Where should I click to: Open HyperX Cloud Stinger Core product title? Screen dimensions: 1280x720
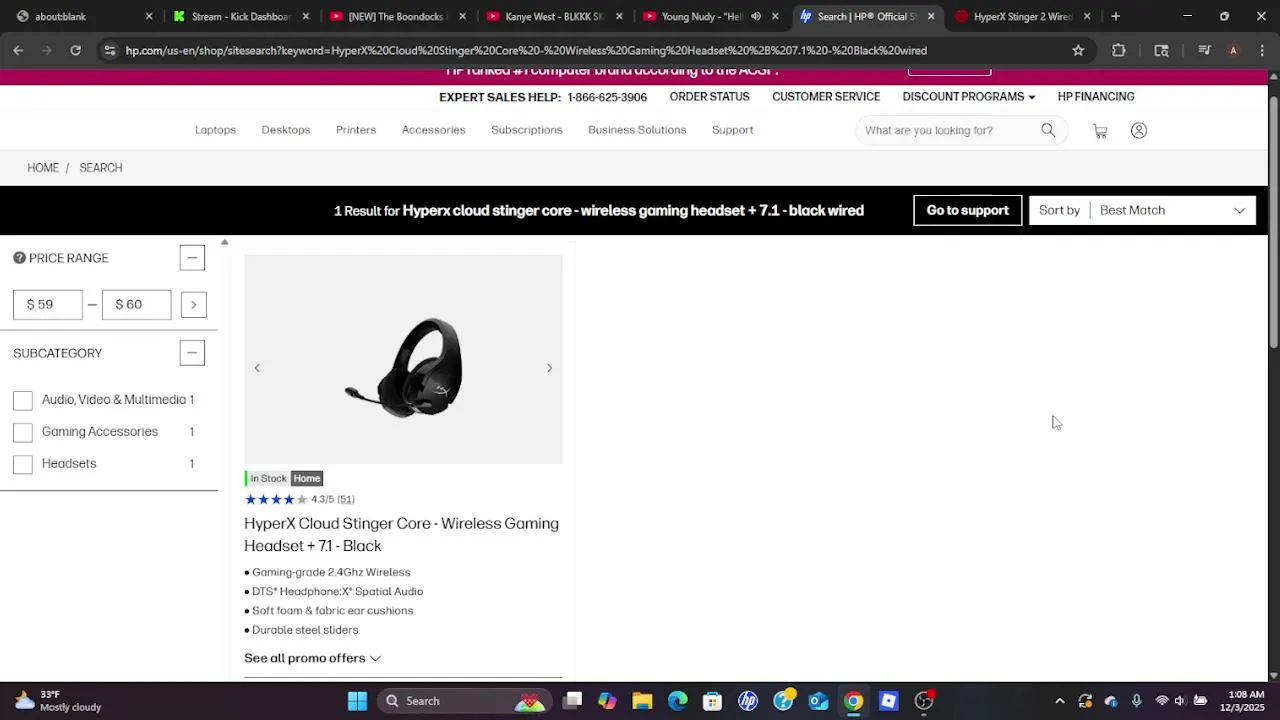click(401, 534)
